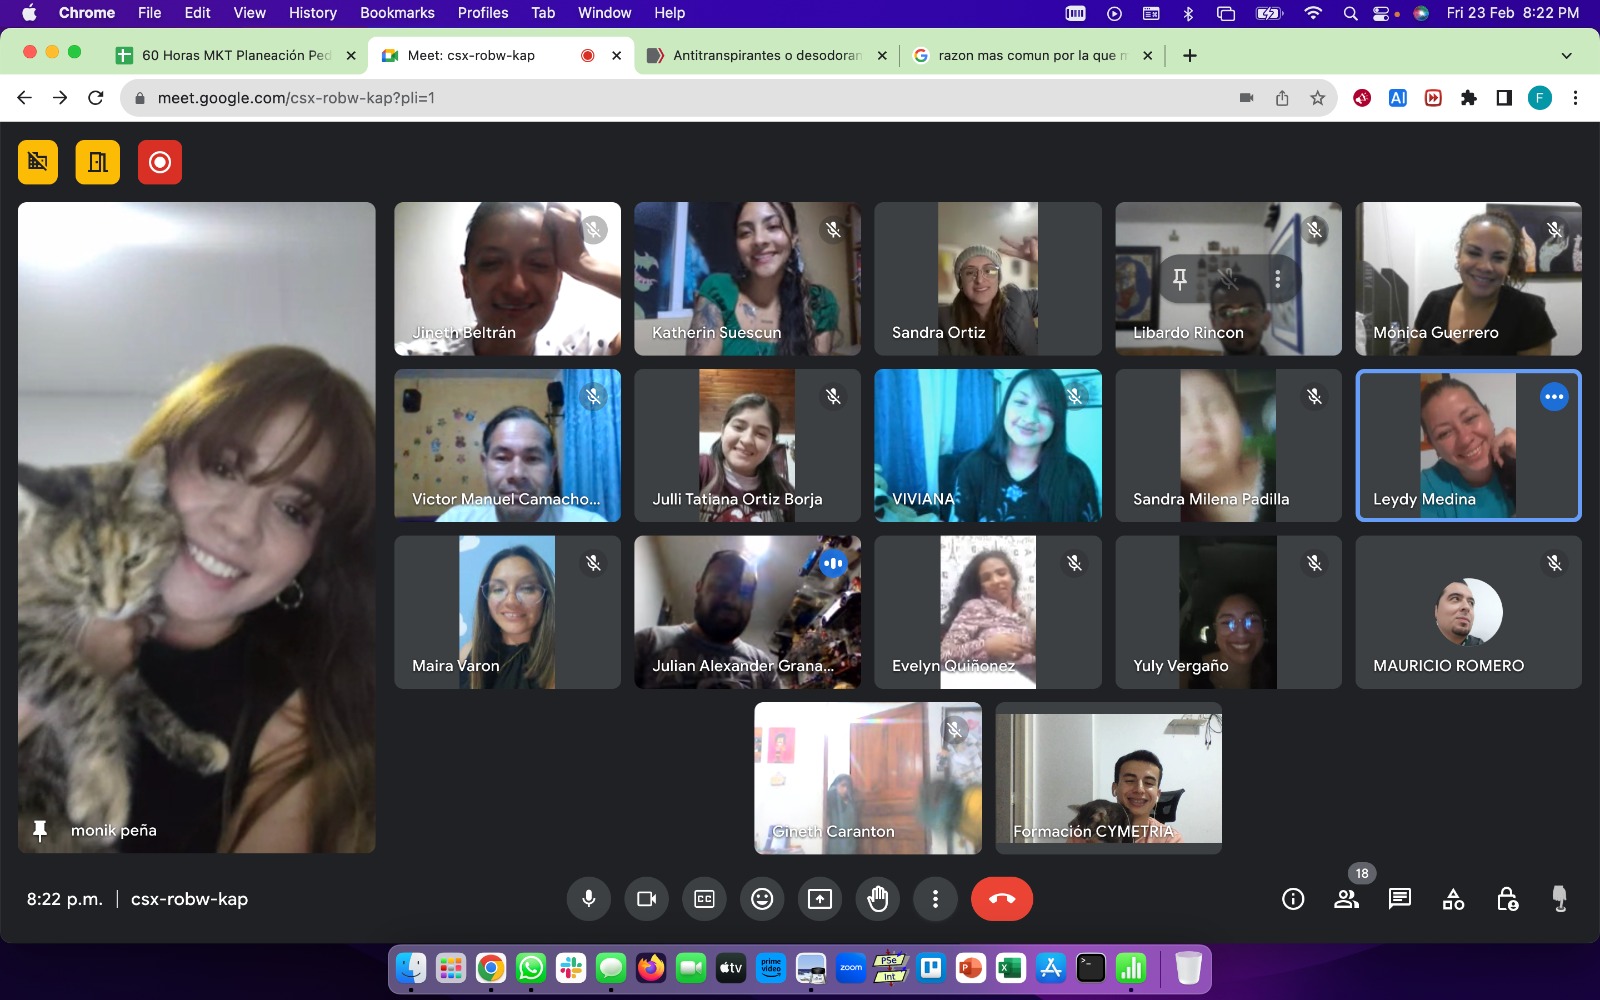Open the chat with everyone panel
This screenshot has width=1600, height=1000.
click(1400, 899)
